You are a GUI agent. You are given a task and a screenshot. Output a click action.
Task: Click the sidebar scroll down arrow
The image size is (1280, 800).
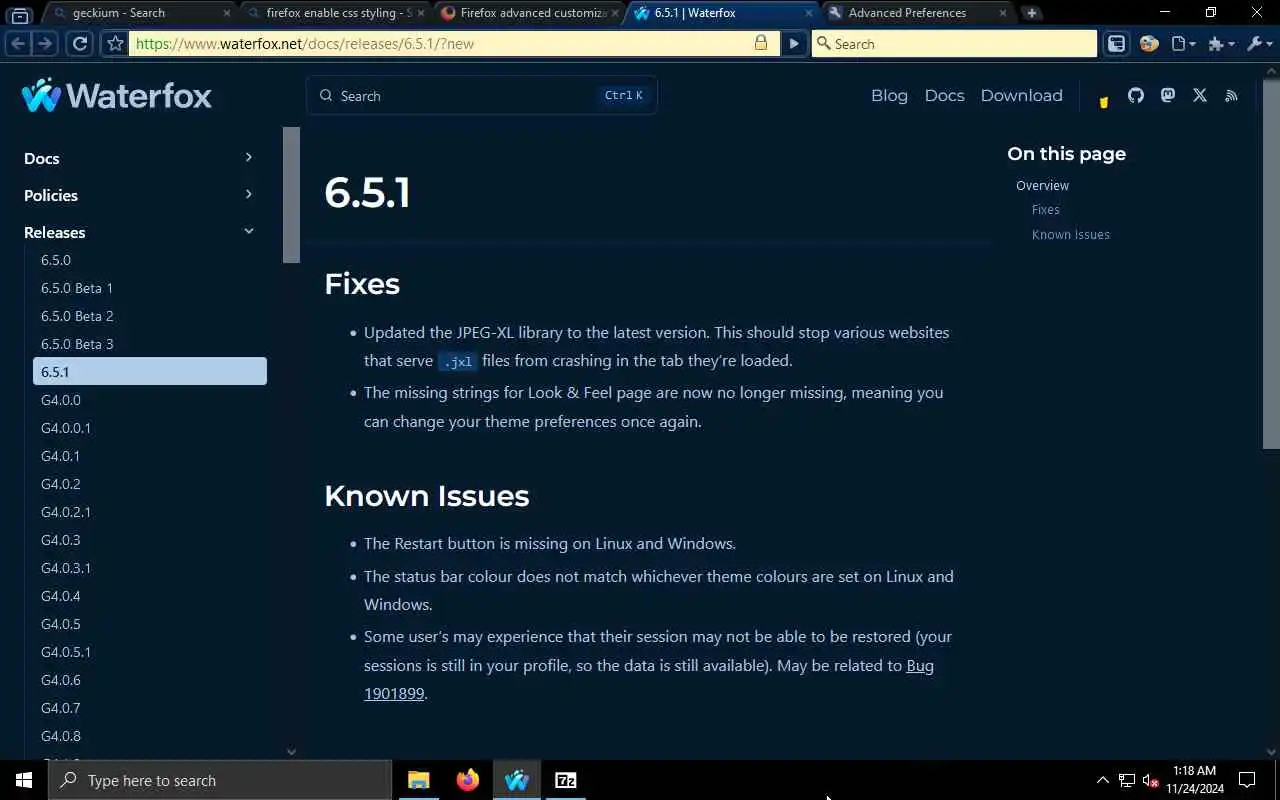[291, 751]
